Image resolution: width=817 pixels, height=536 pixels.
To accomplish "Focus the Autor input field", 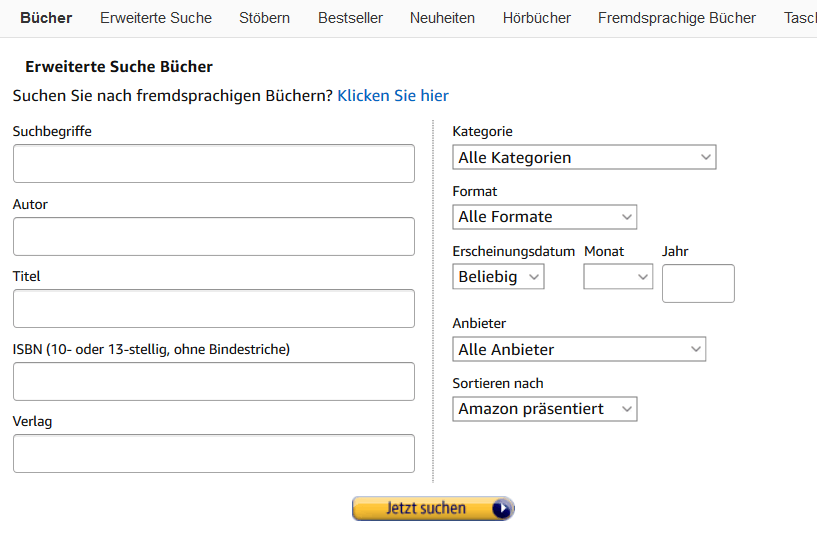I will [213, 236].
